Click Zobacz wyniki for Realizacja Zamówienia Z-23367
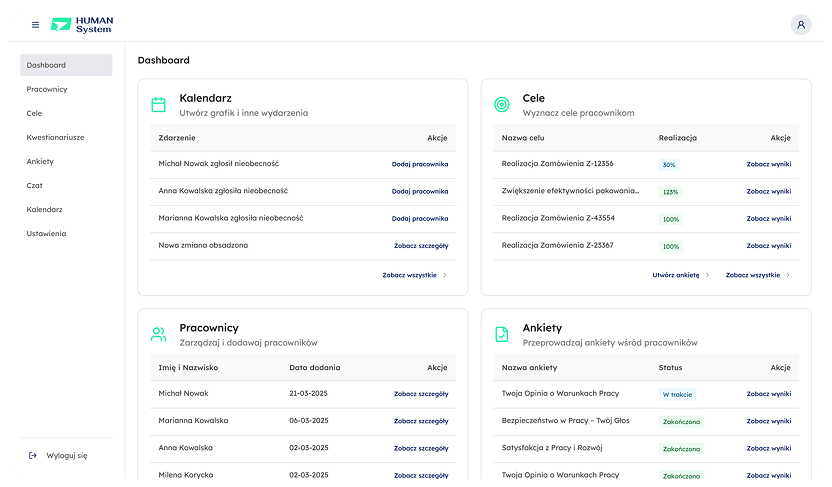Viewport: 832px width, 487px height. 768,246
